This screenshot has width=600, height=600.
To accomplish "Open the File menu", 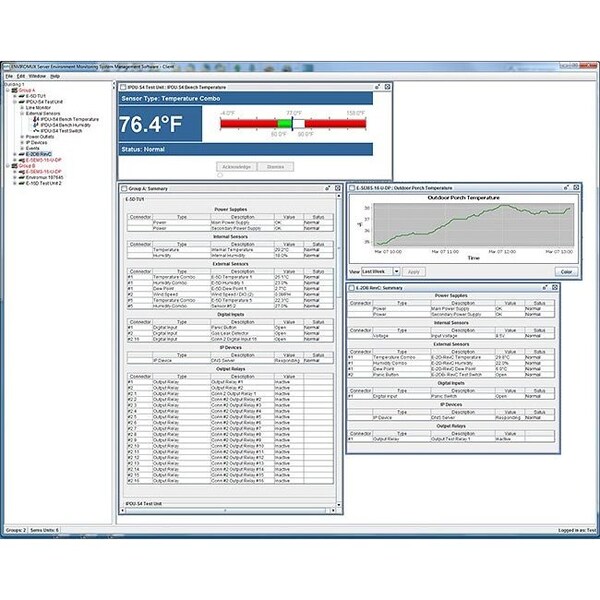I will 8,75.
